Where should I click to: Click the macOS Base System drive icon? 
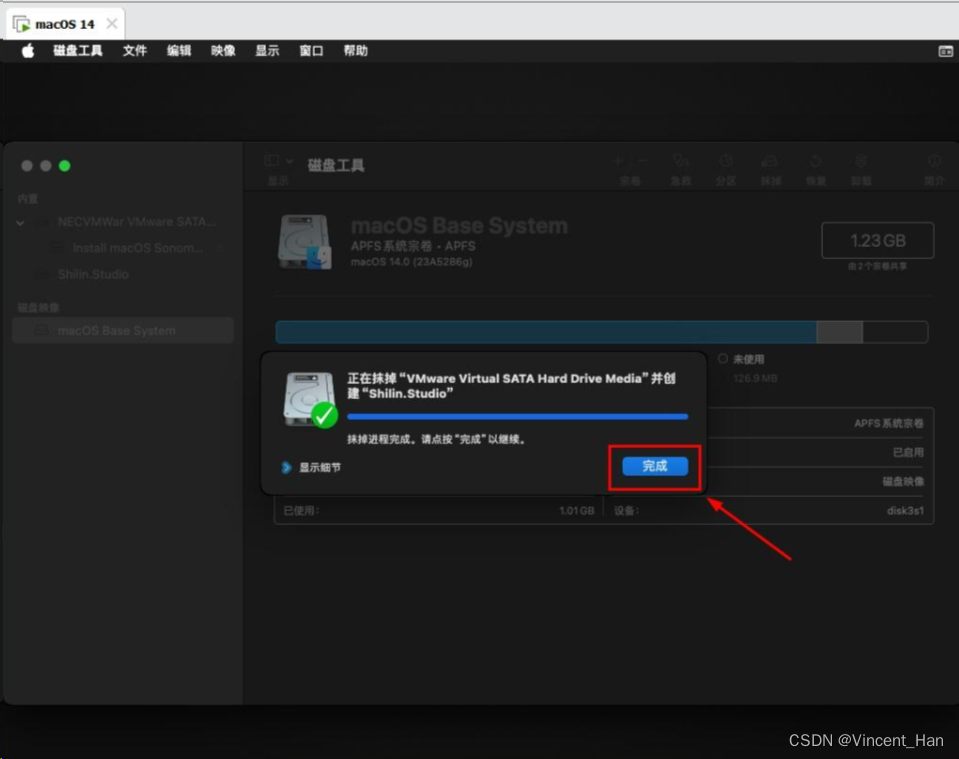click(x=305, y=242)
